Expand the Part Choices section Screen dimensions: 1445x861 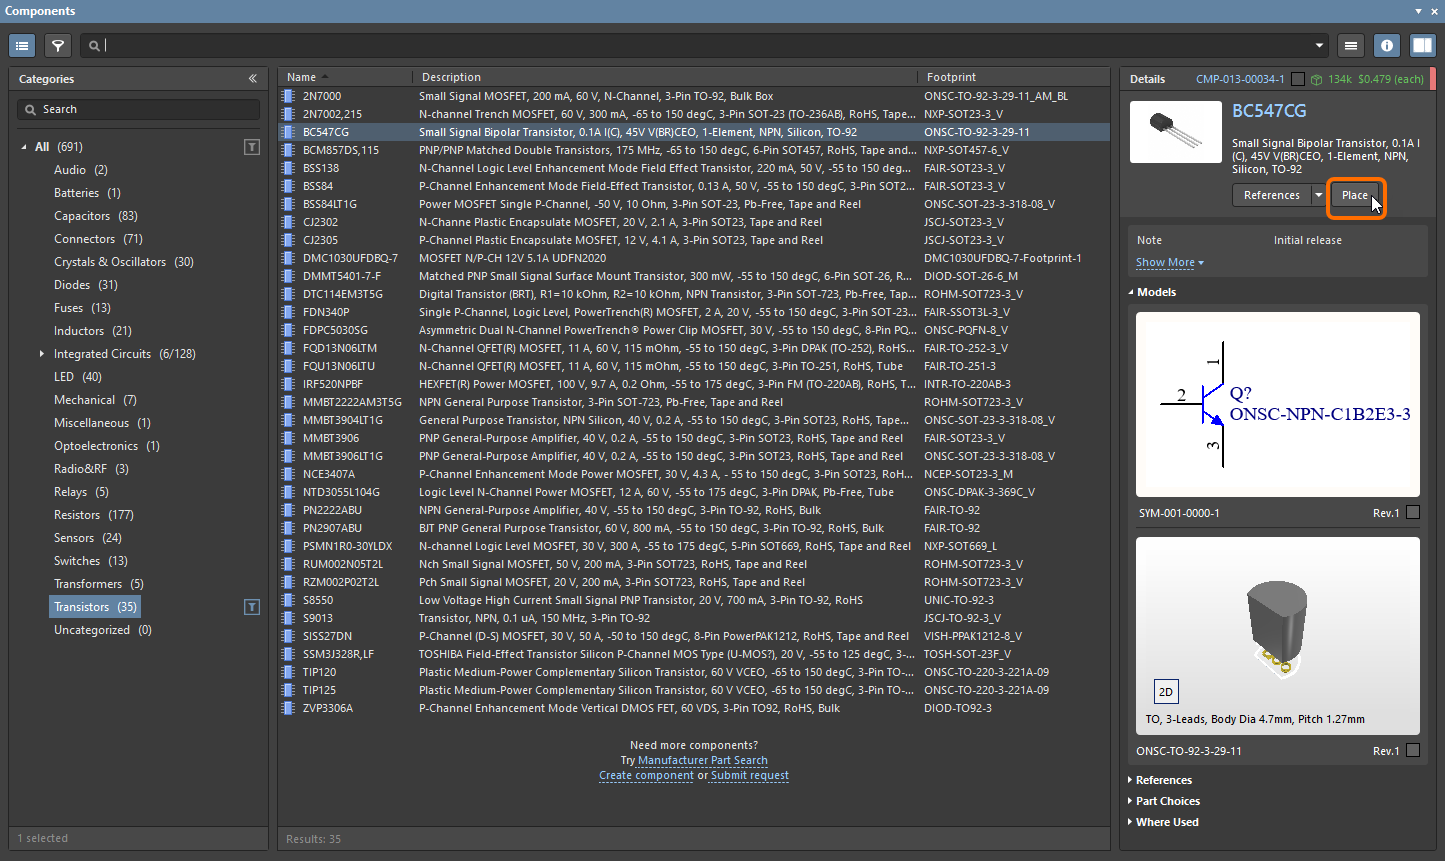pyautogui.click(x=1167, y=801)
